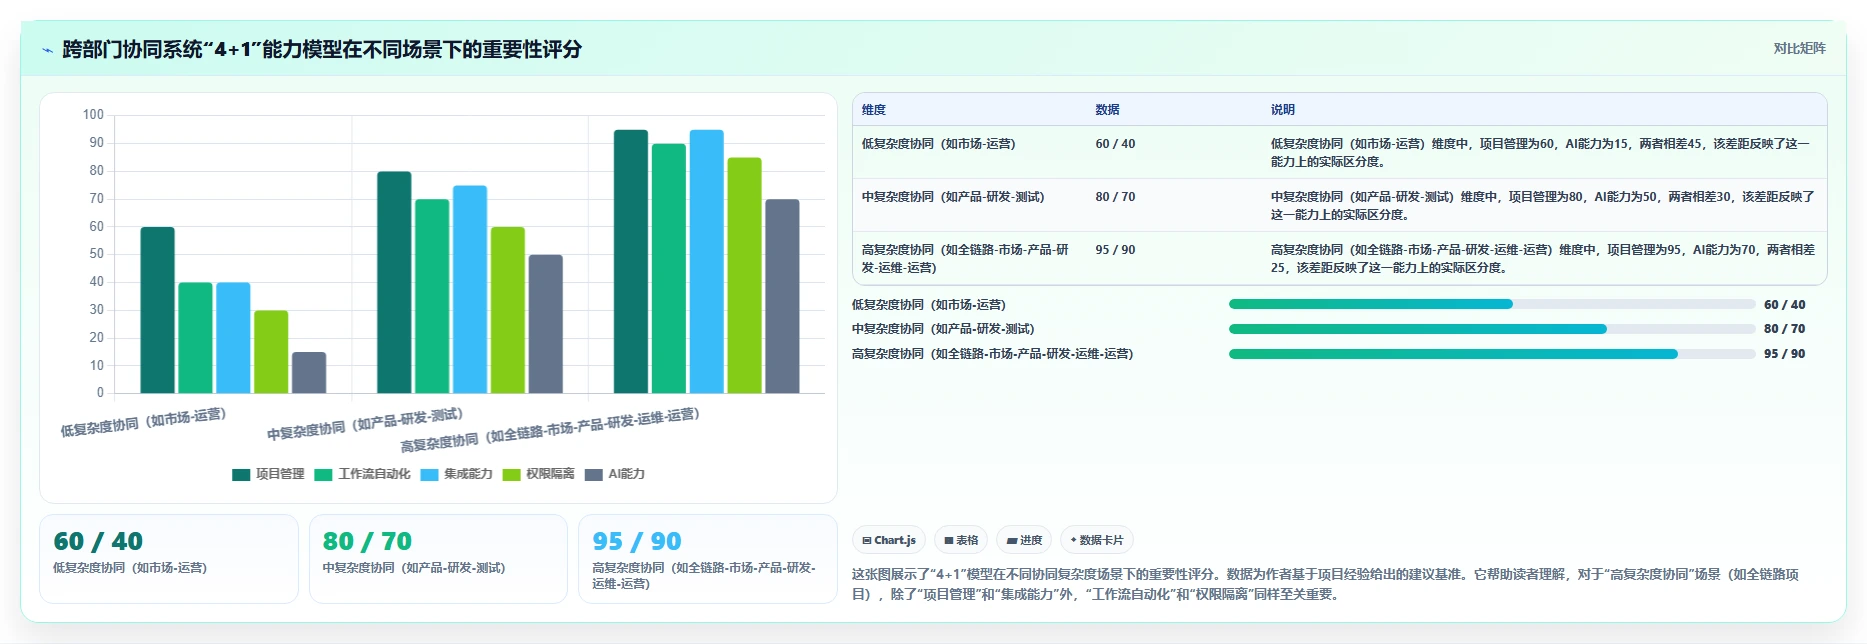
Task: Click the summary paragraph beginning 这张图展示了
Action: coord(1325,584)
